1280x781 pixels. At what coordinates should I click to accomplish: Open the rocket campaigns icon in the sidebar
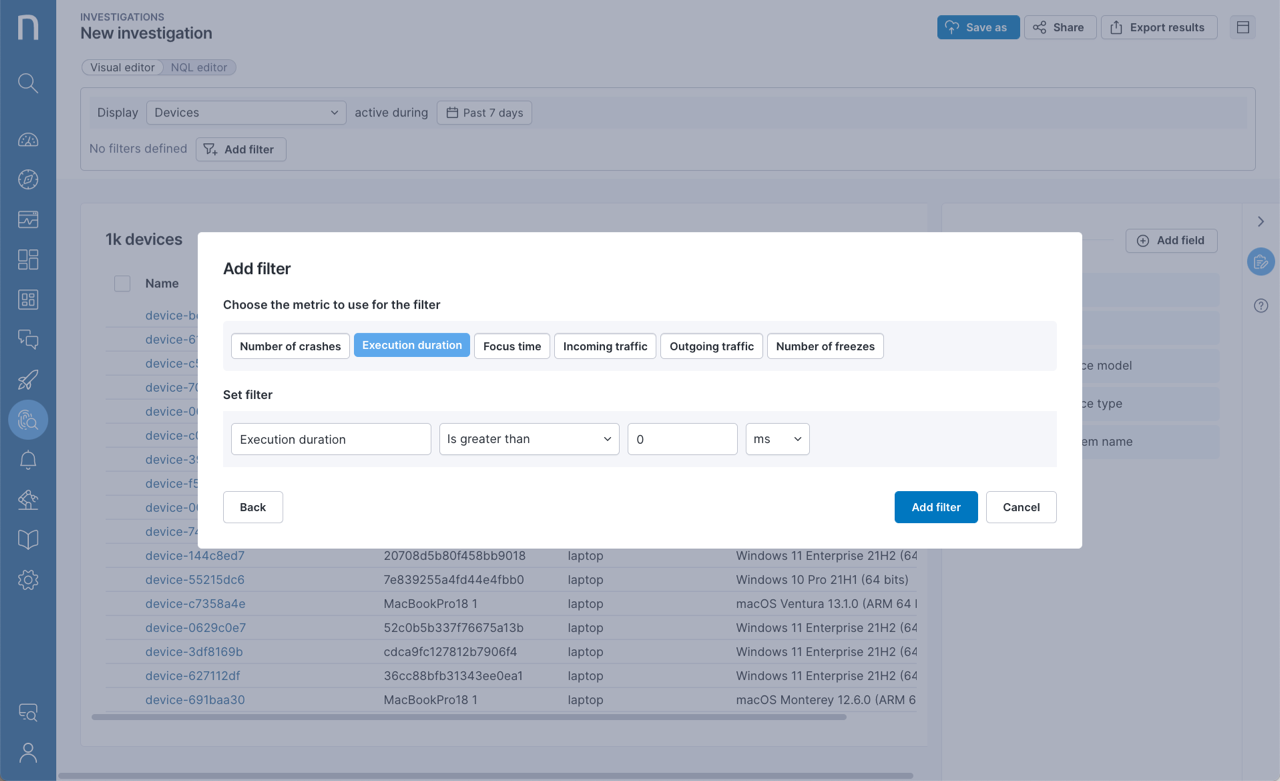click(x=28, y=379)
